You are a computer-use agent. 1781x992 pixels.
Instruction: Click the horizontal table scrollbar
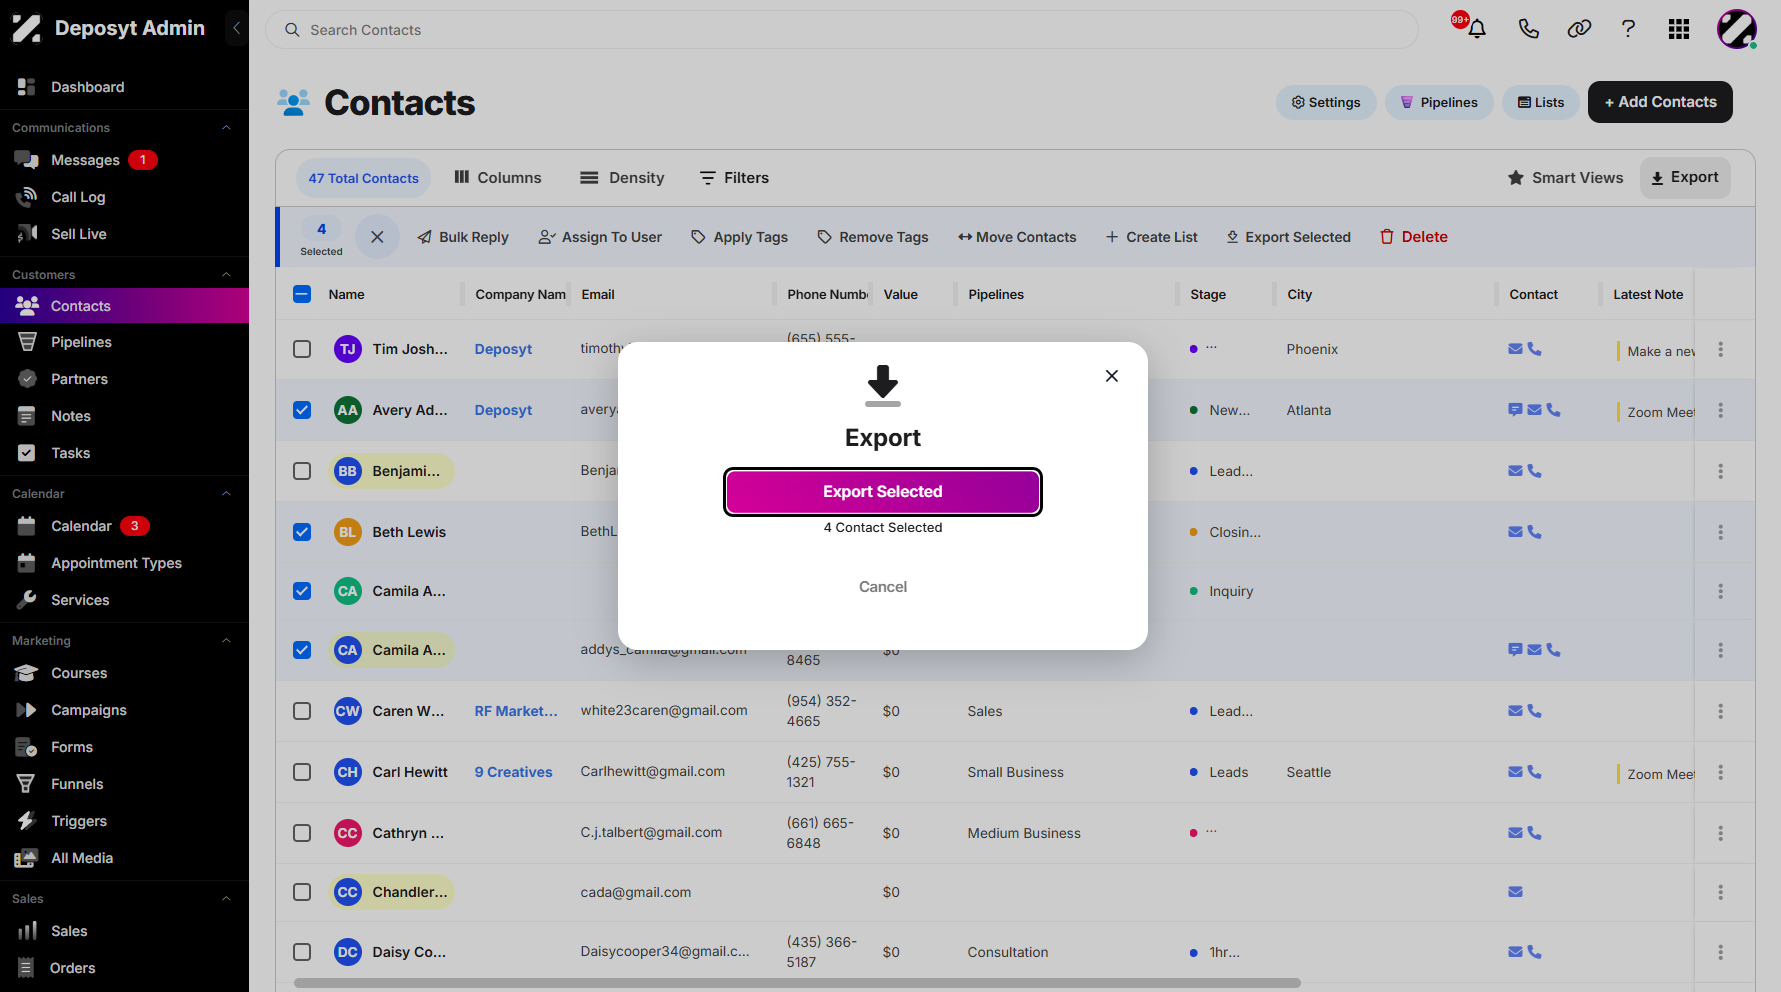coord(797,983)
